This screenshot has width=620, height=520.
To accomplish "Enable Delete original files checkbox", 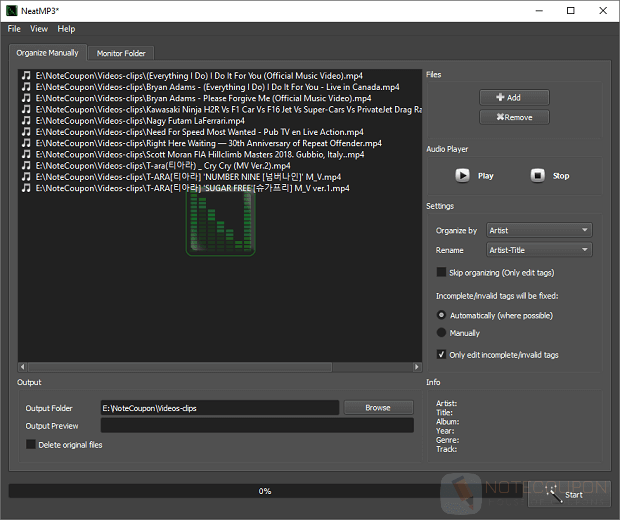I will coord(31,444).
